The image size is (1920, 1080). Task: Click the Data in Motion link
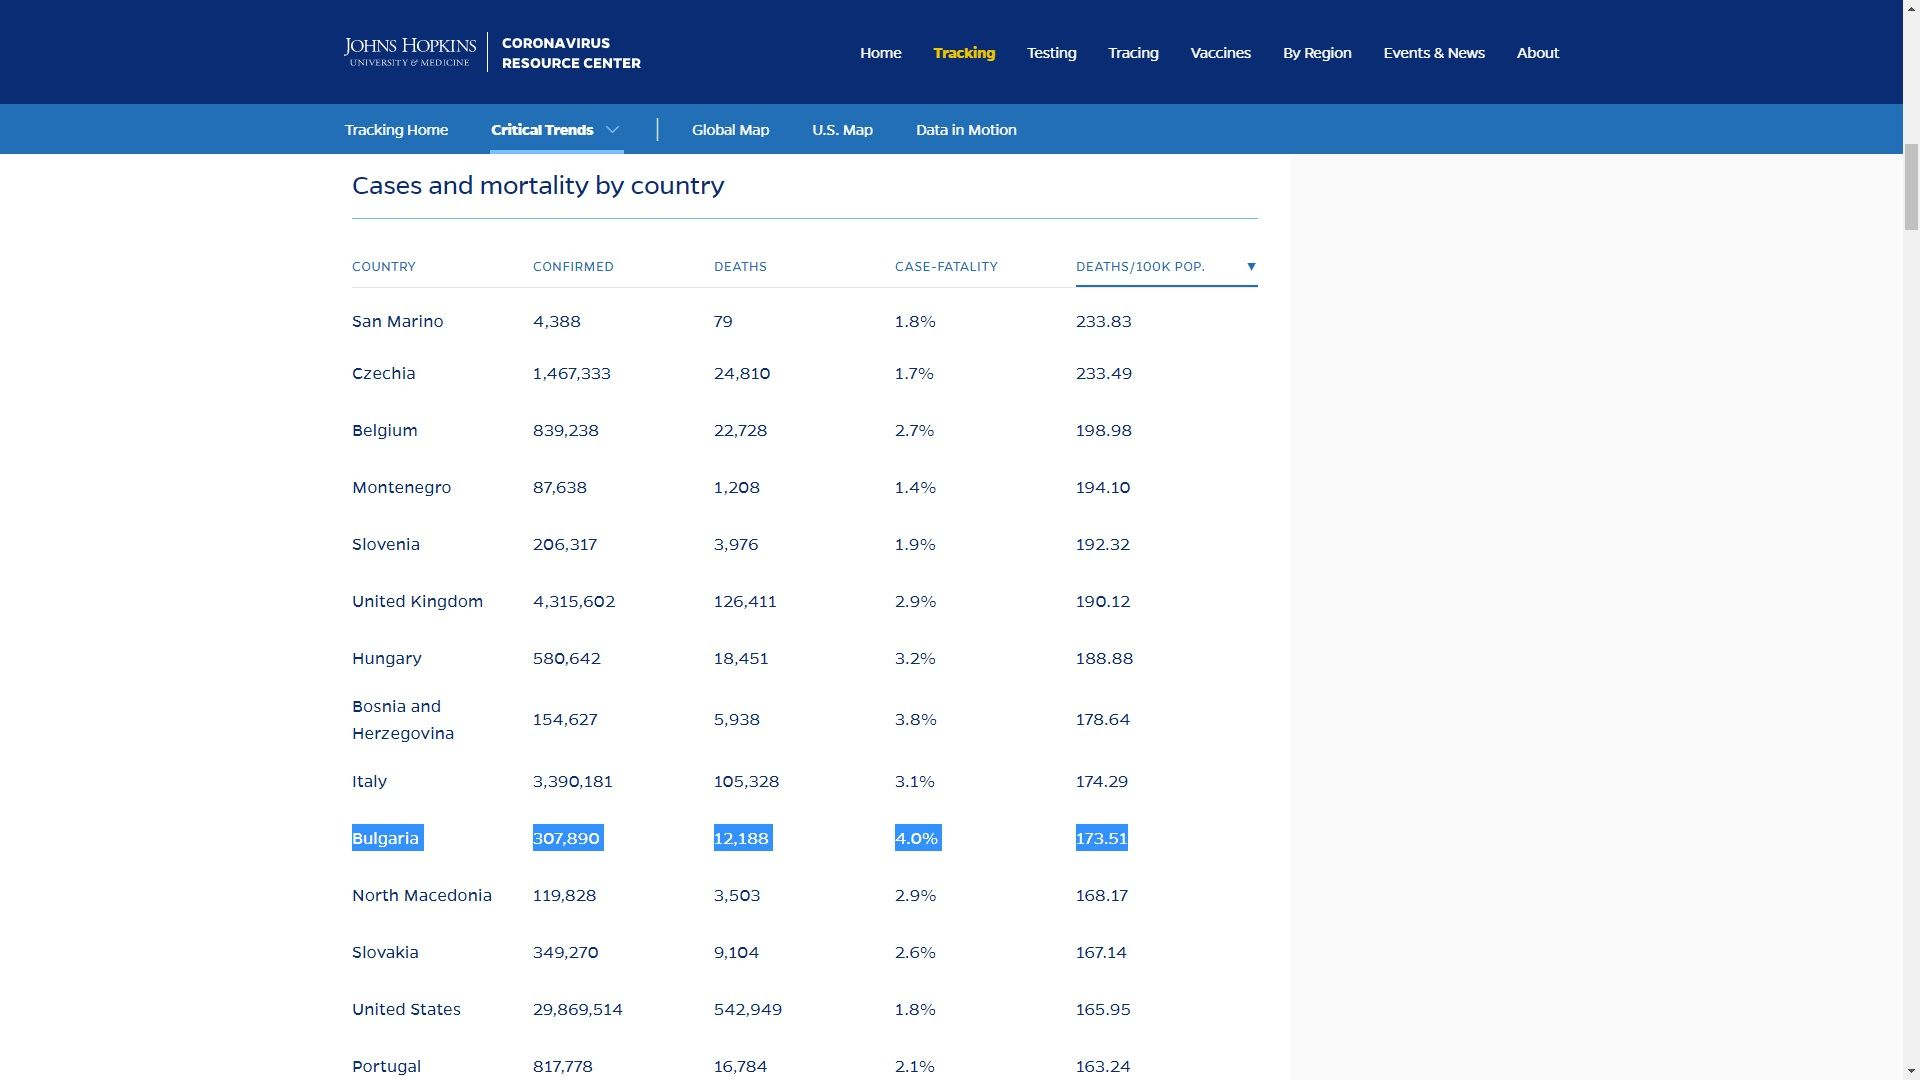click(x=965, y=129)
